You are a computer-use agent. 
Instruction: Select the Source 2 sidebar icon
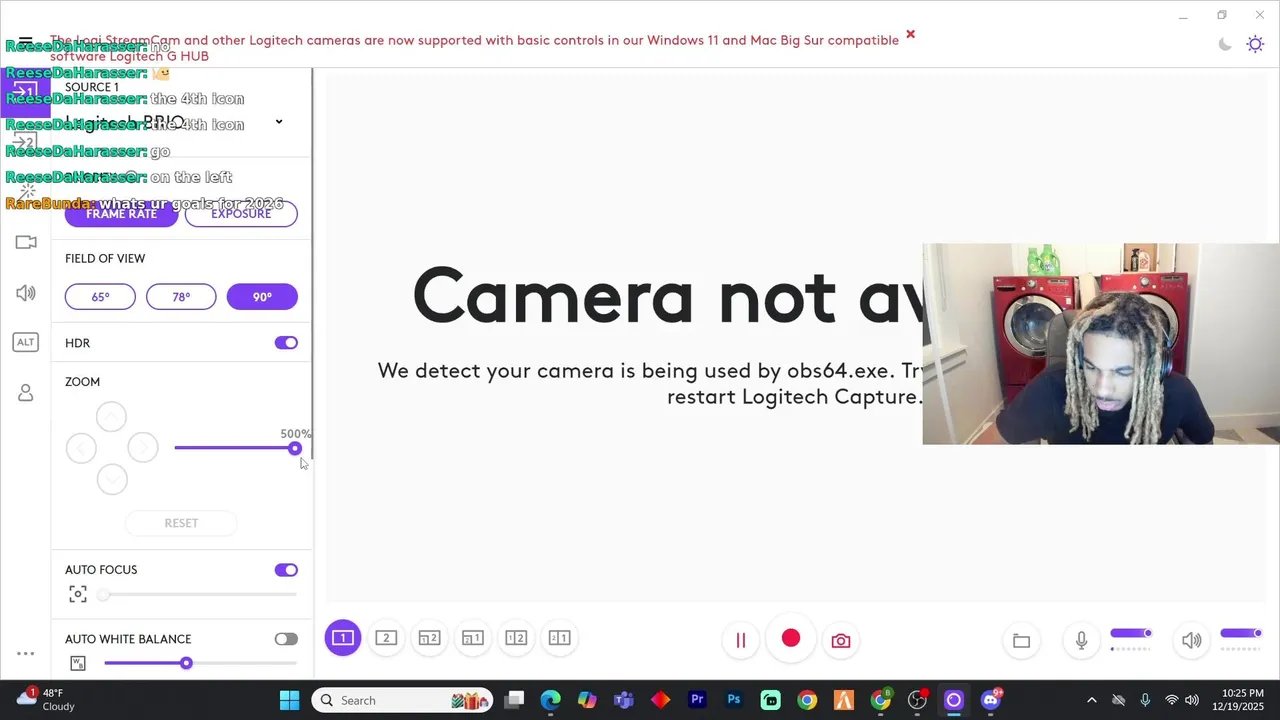pos(25,142)
